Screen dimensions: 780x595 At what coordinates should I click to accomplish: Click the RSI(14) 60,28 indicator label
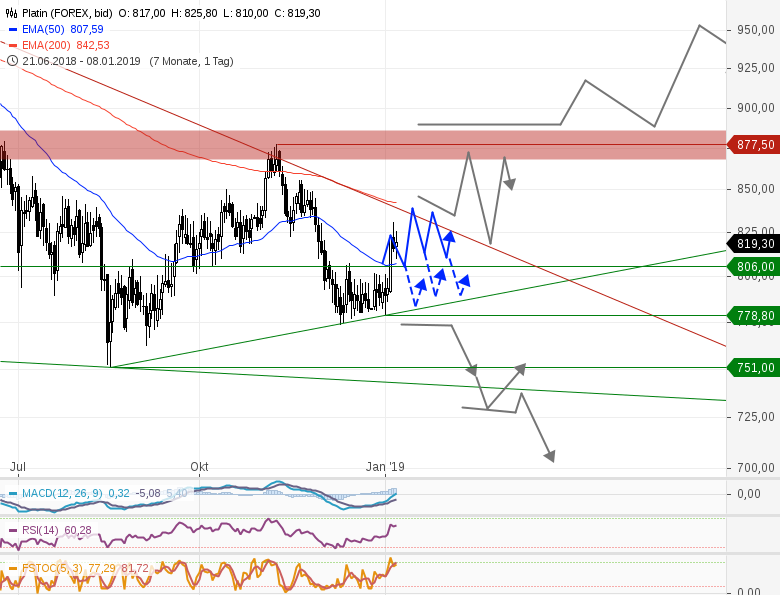click(x=57, y=530)
